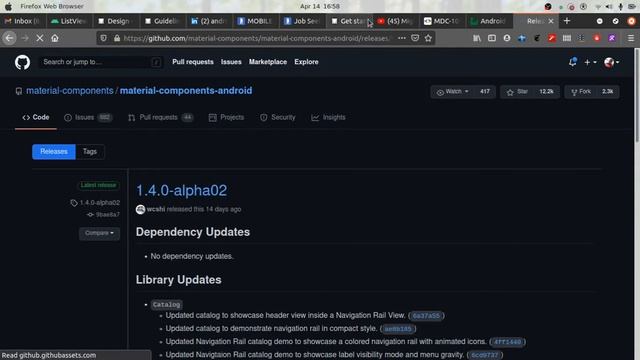
Task: Open global Pull requests in header
Action: (193, 62)
